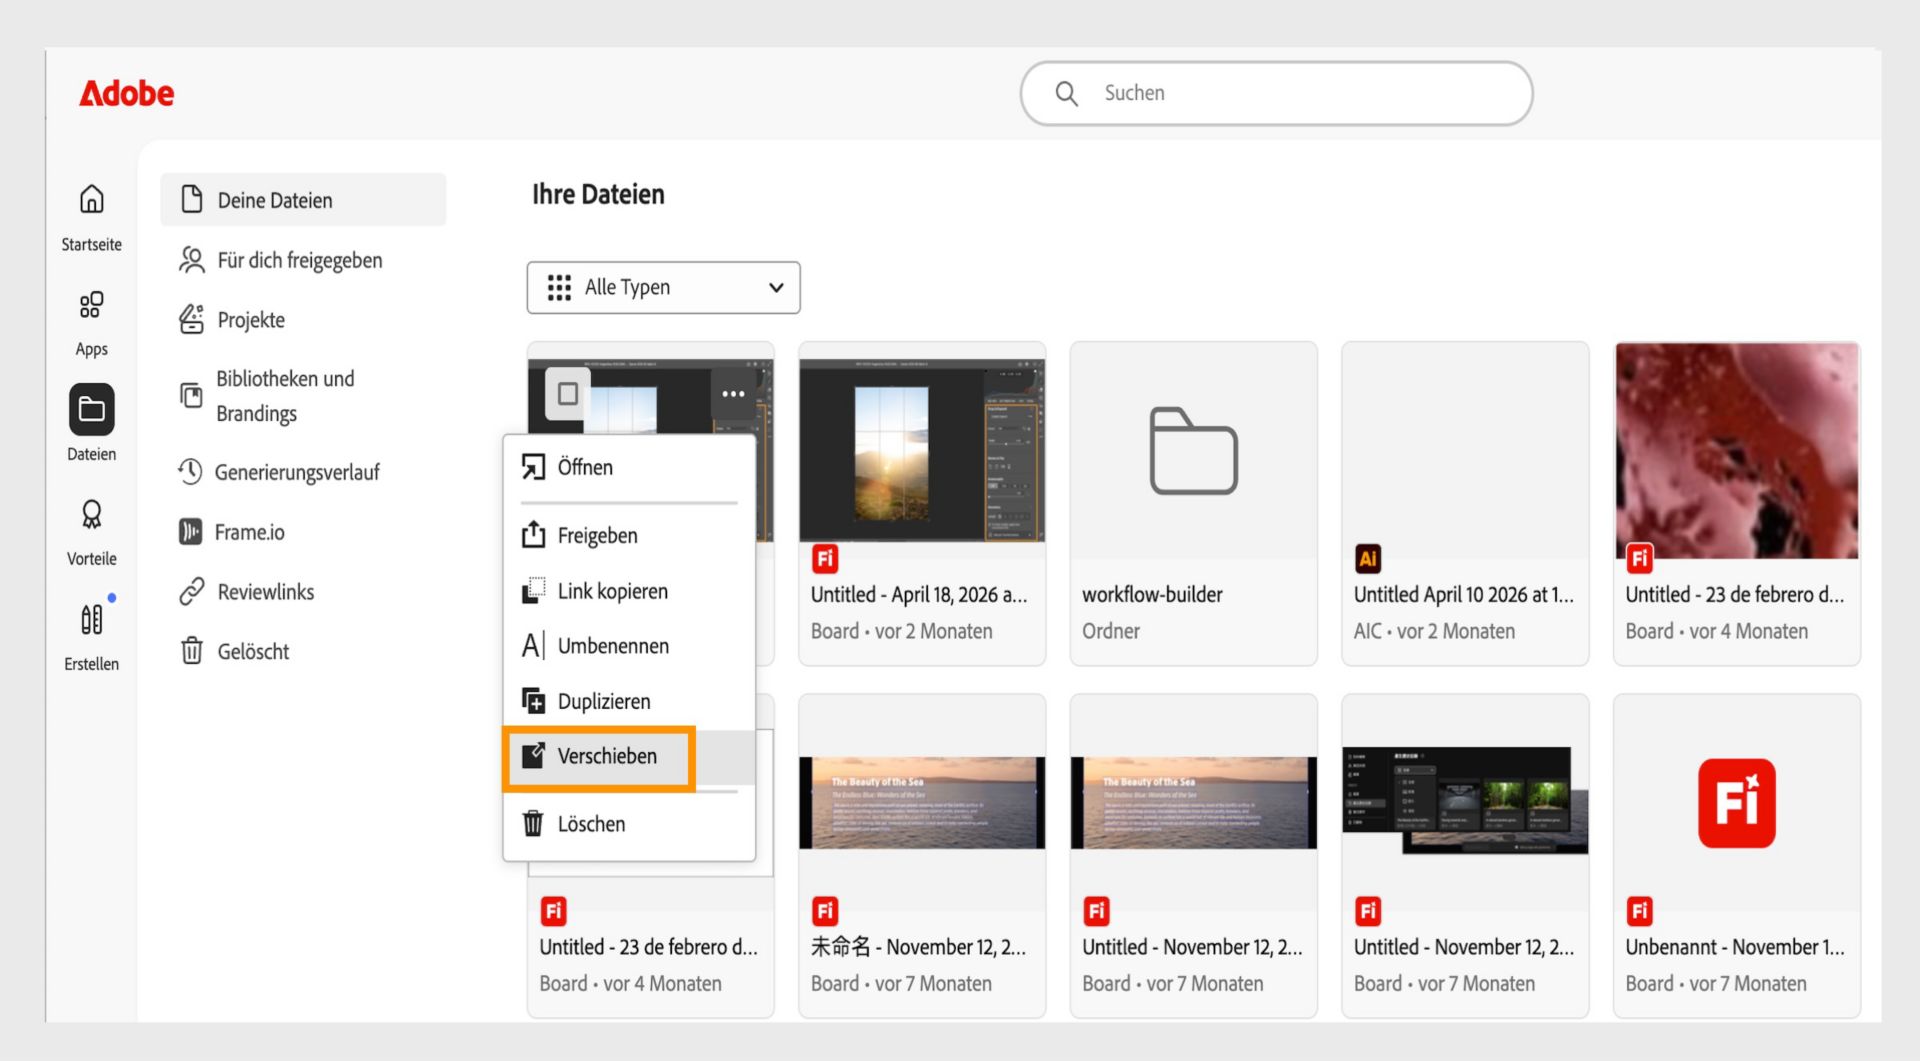
Task: Open Untitled - April 18, 2026 thumbnail
Action: tap(921, 450)
